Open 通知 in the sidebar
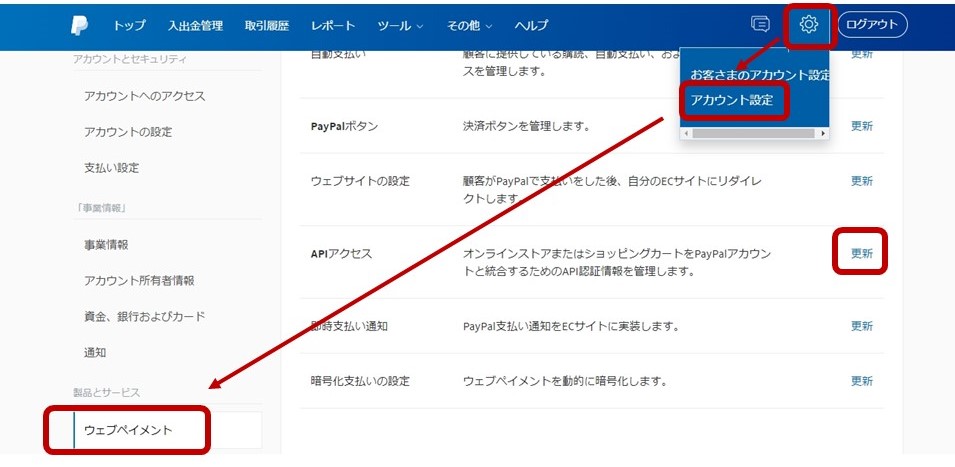This screenshot has width=955, height=467. pyautogui.click(x=95, y=353)
